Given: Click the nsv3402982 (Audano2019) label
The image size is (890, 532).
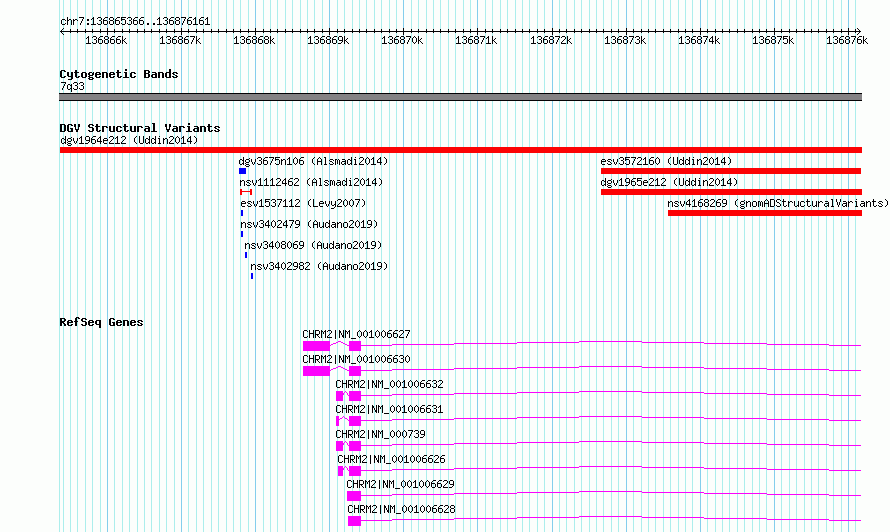Looking at the screenshot, I should [319, 266].
